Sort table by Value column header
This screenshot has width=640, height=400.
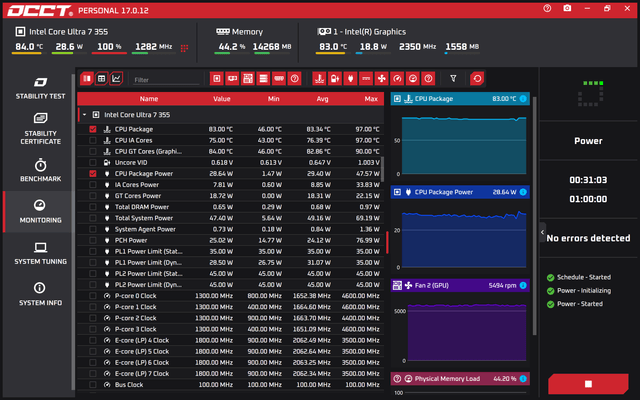tap(222, 99)
